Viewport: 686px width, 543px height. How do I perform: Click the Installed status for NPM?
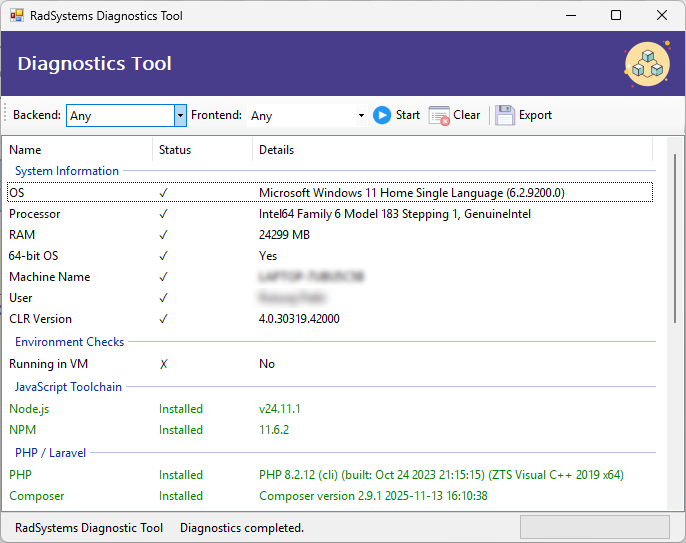[181, 430]
